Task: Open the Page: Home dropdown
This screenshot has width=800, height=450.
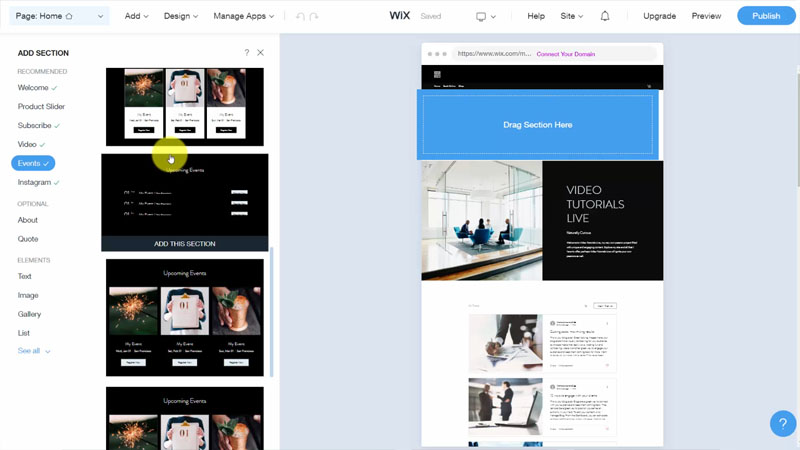Action: click(x=56, y=16)
